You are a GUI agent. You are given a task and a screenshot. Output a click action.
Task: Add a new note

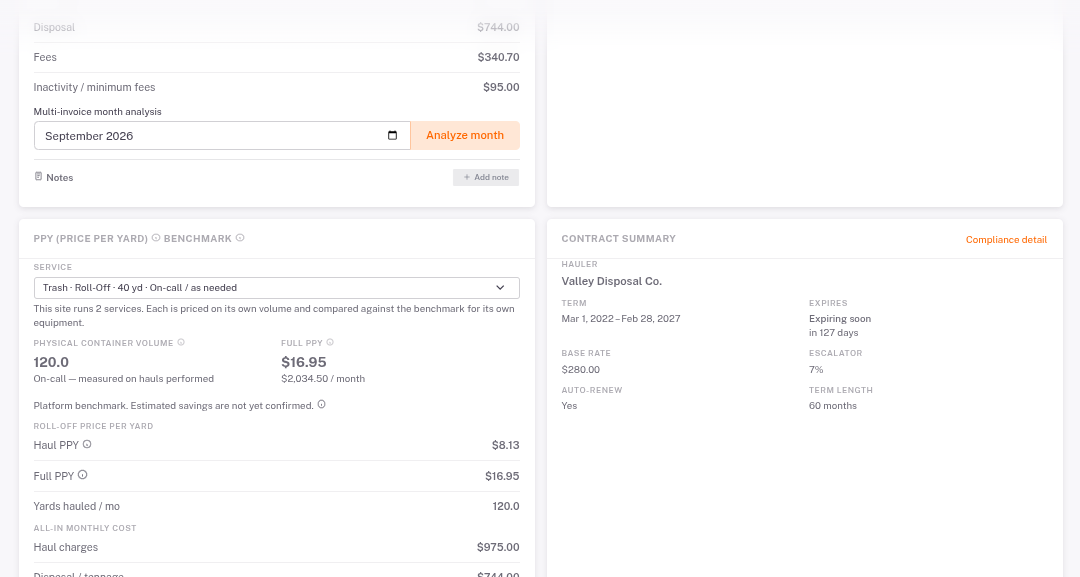tap(486, 178)
